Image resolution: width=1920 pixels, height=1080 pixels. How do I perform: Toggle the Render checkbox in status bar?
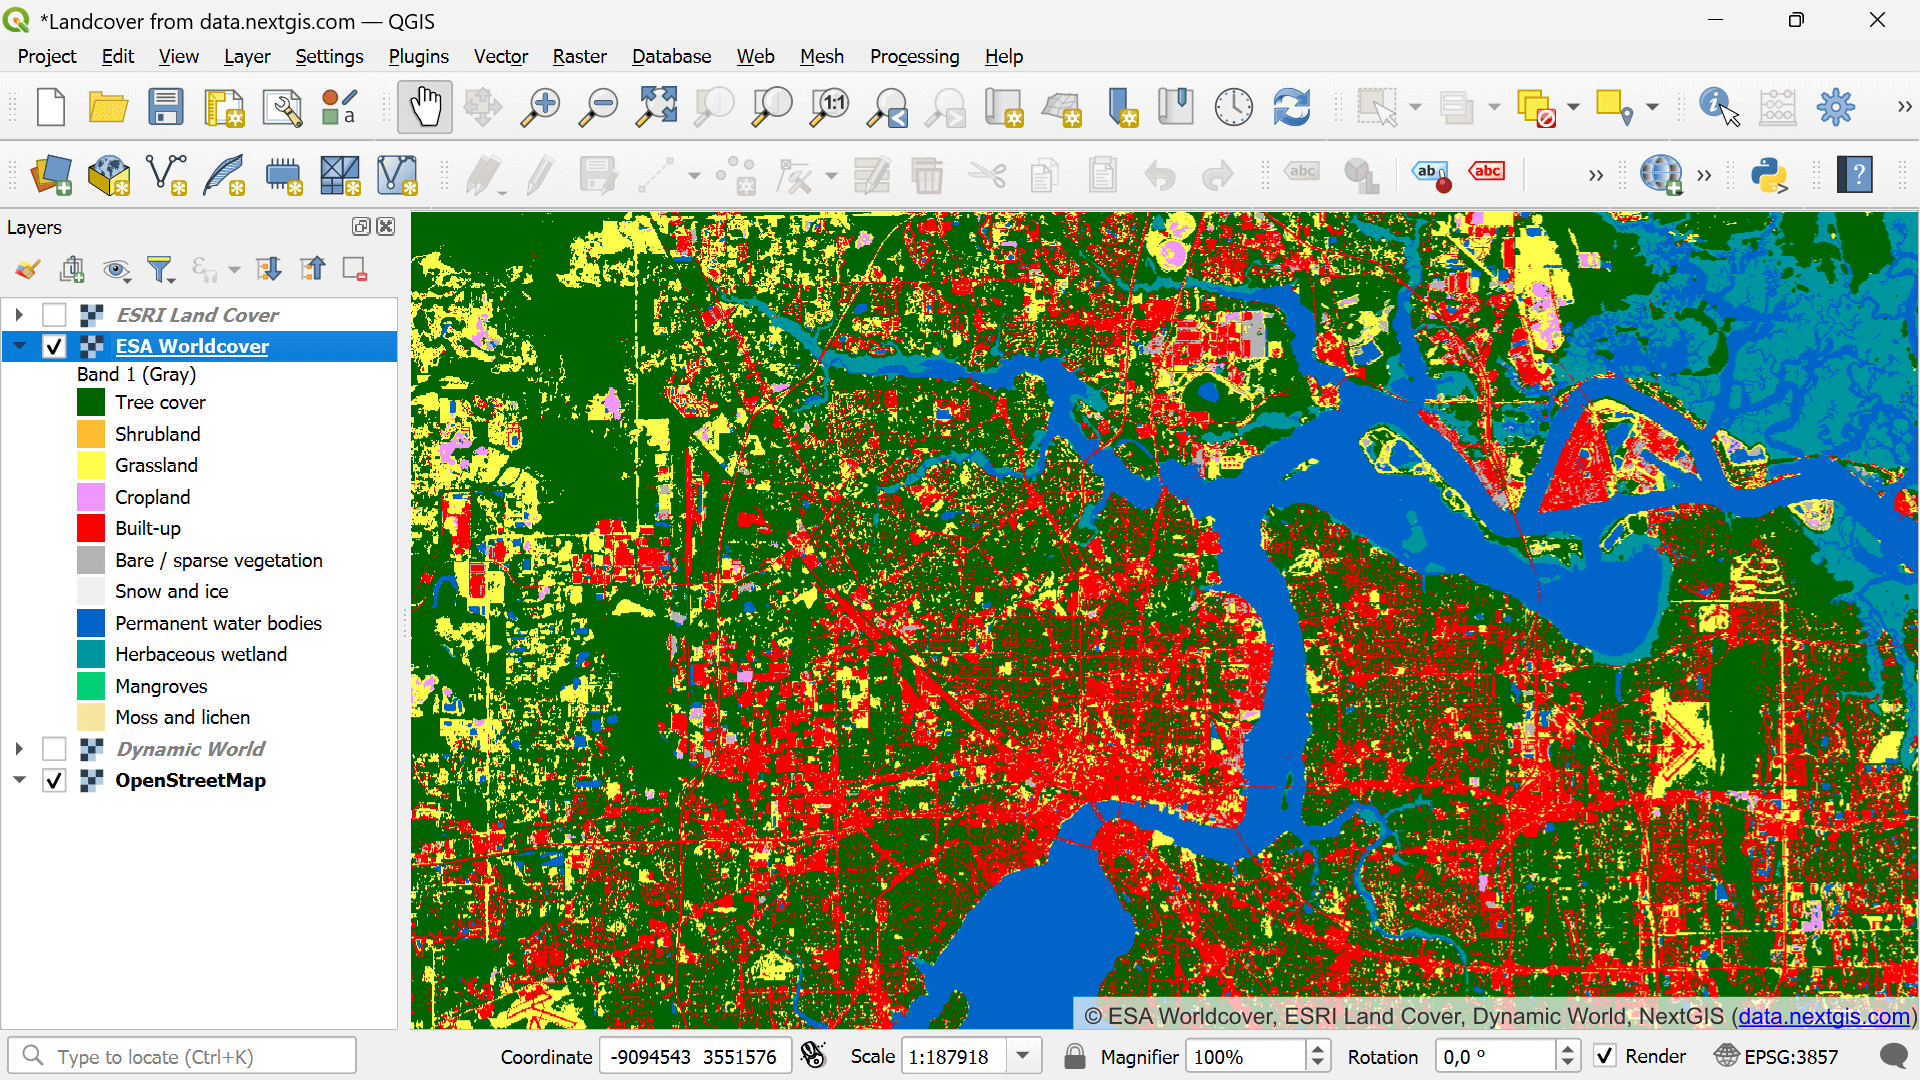click(1605, 1056)
